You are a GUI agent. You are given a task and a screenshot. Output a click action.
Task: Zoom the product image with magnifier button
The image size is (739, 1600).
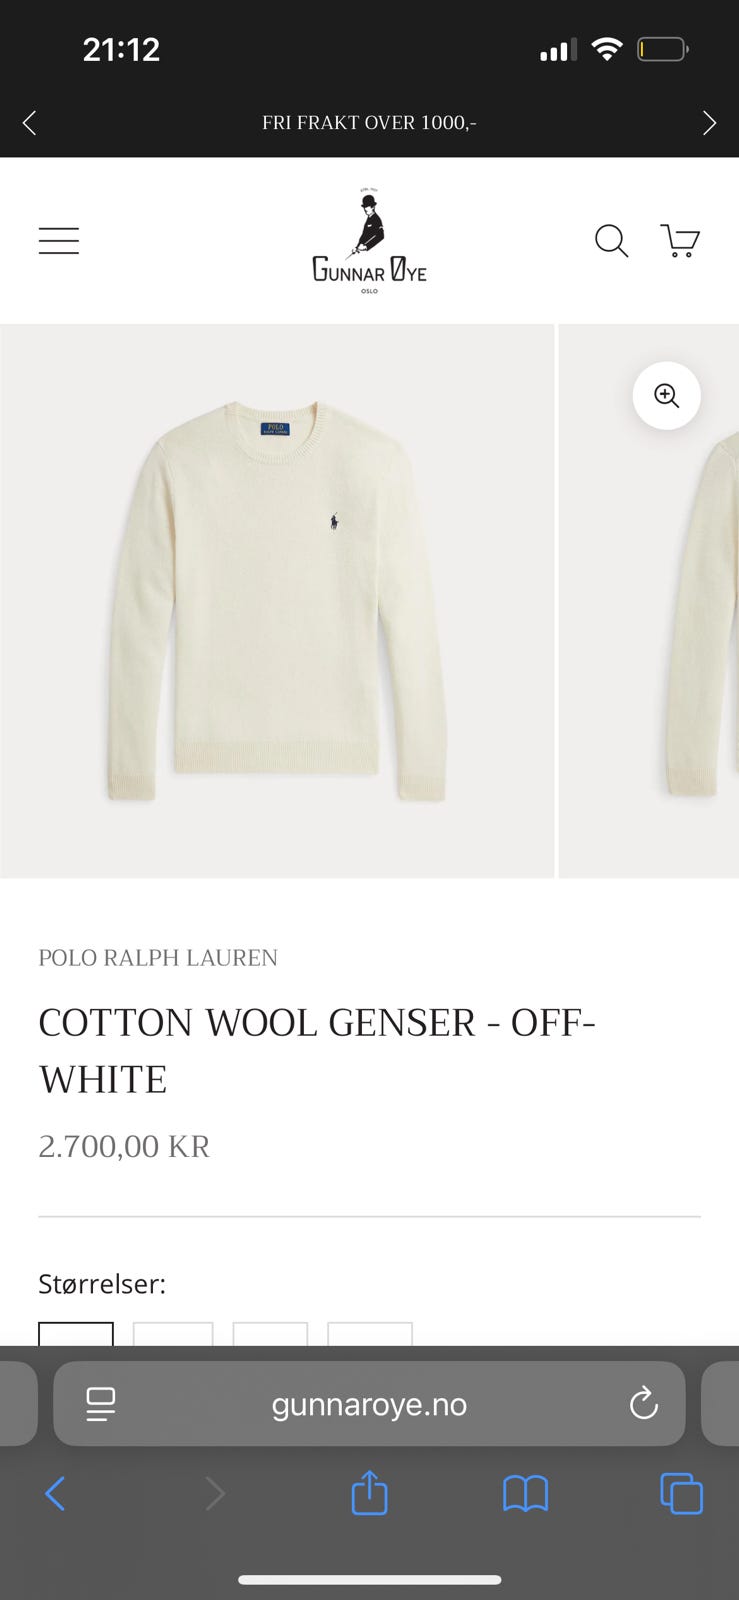[x=667, y=396]
